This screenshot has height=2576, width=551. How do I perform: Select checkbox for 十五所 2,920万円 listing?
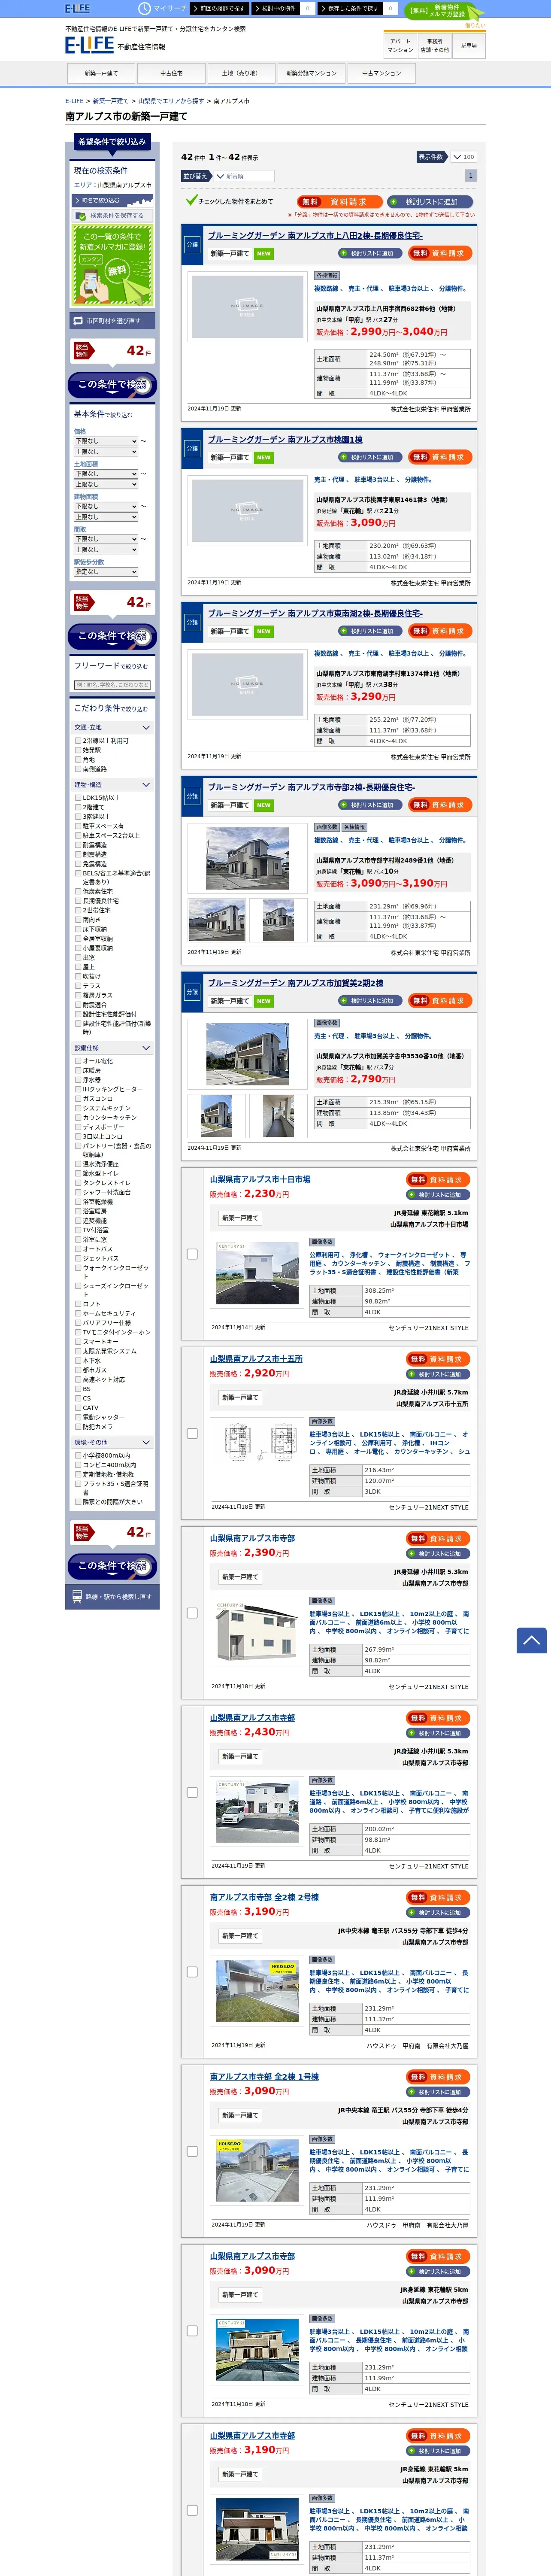[192, 1433]
